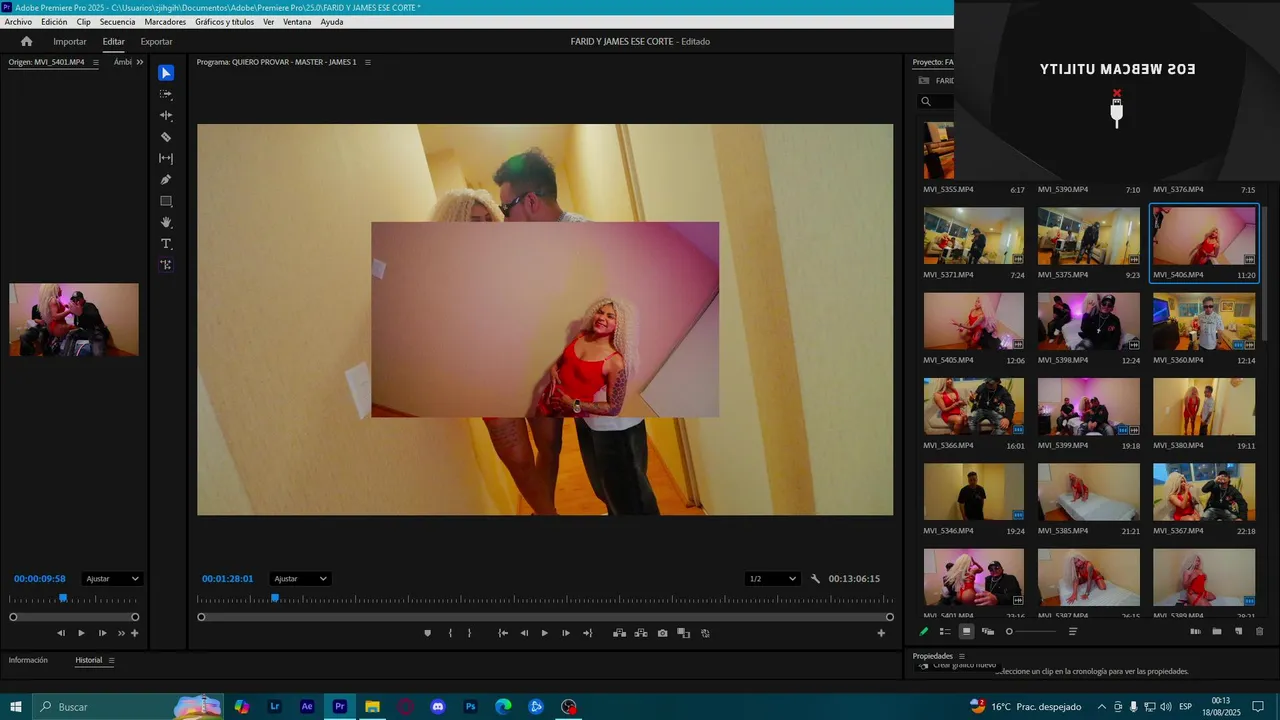Play clip in Source monitor
The width and height of the screenshot is (1280, 720).
pyautogui.click(x=81, y=633)
